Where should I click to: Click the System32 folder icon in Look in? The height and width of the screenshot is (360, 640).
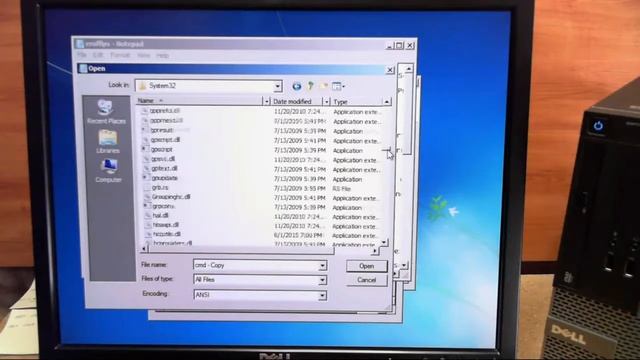[142, 86]
